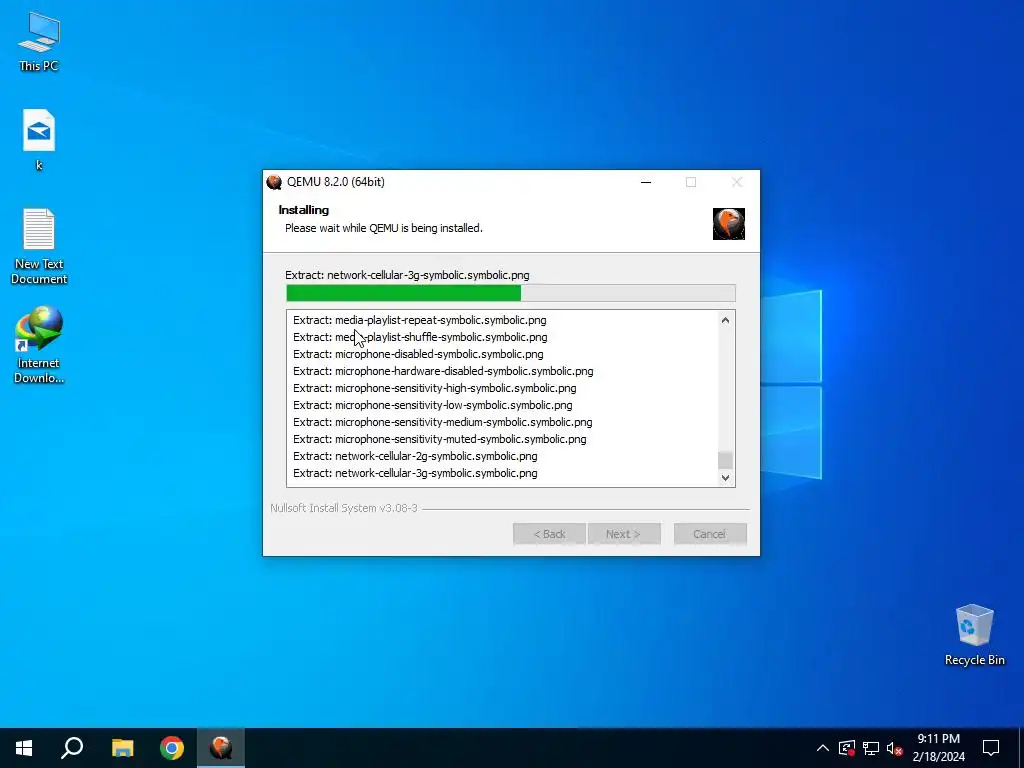Click the QEMU logo in the title bar
Image resolution: width=1024 pixels, height=768 pixels.
(274, 182)
